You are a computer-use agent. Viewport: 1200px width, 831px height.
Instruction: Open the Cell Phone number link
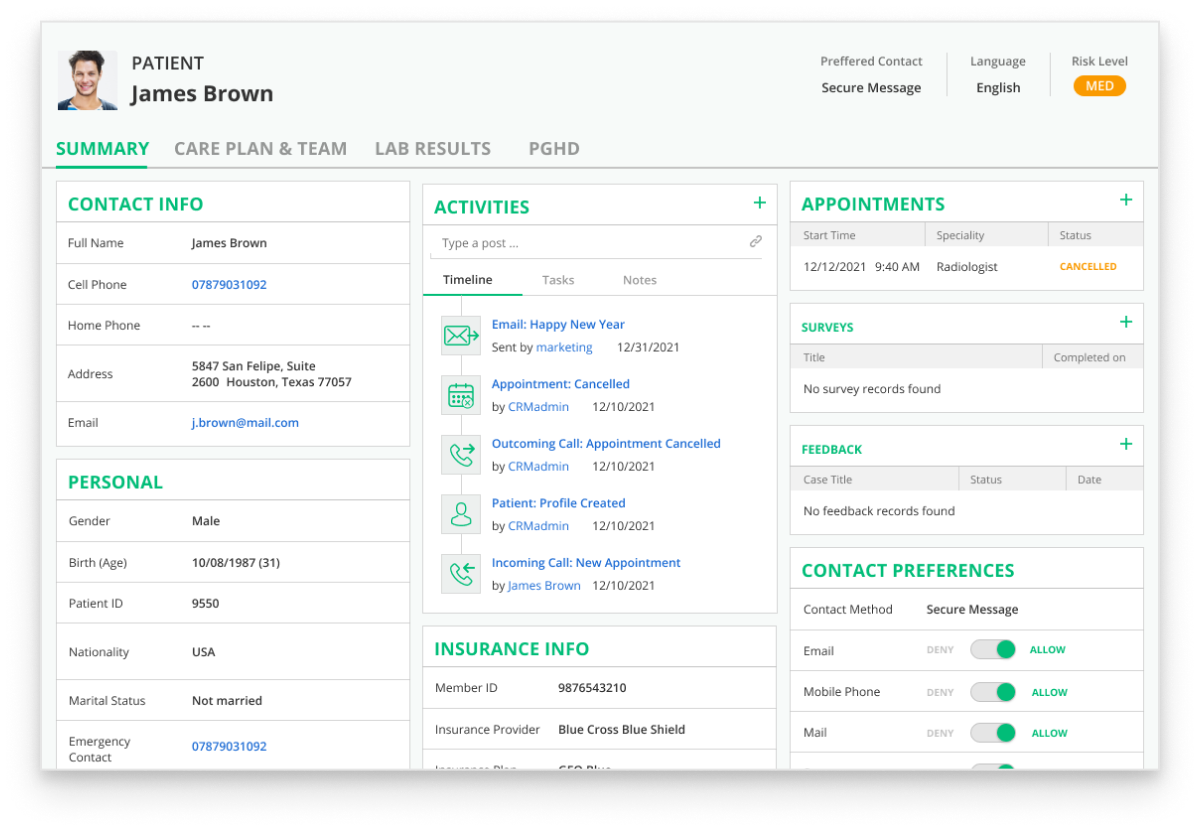[x=229, y=285]
